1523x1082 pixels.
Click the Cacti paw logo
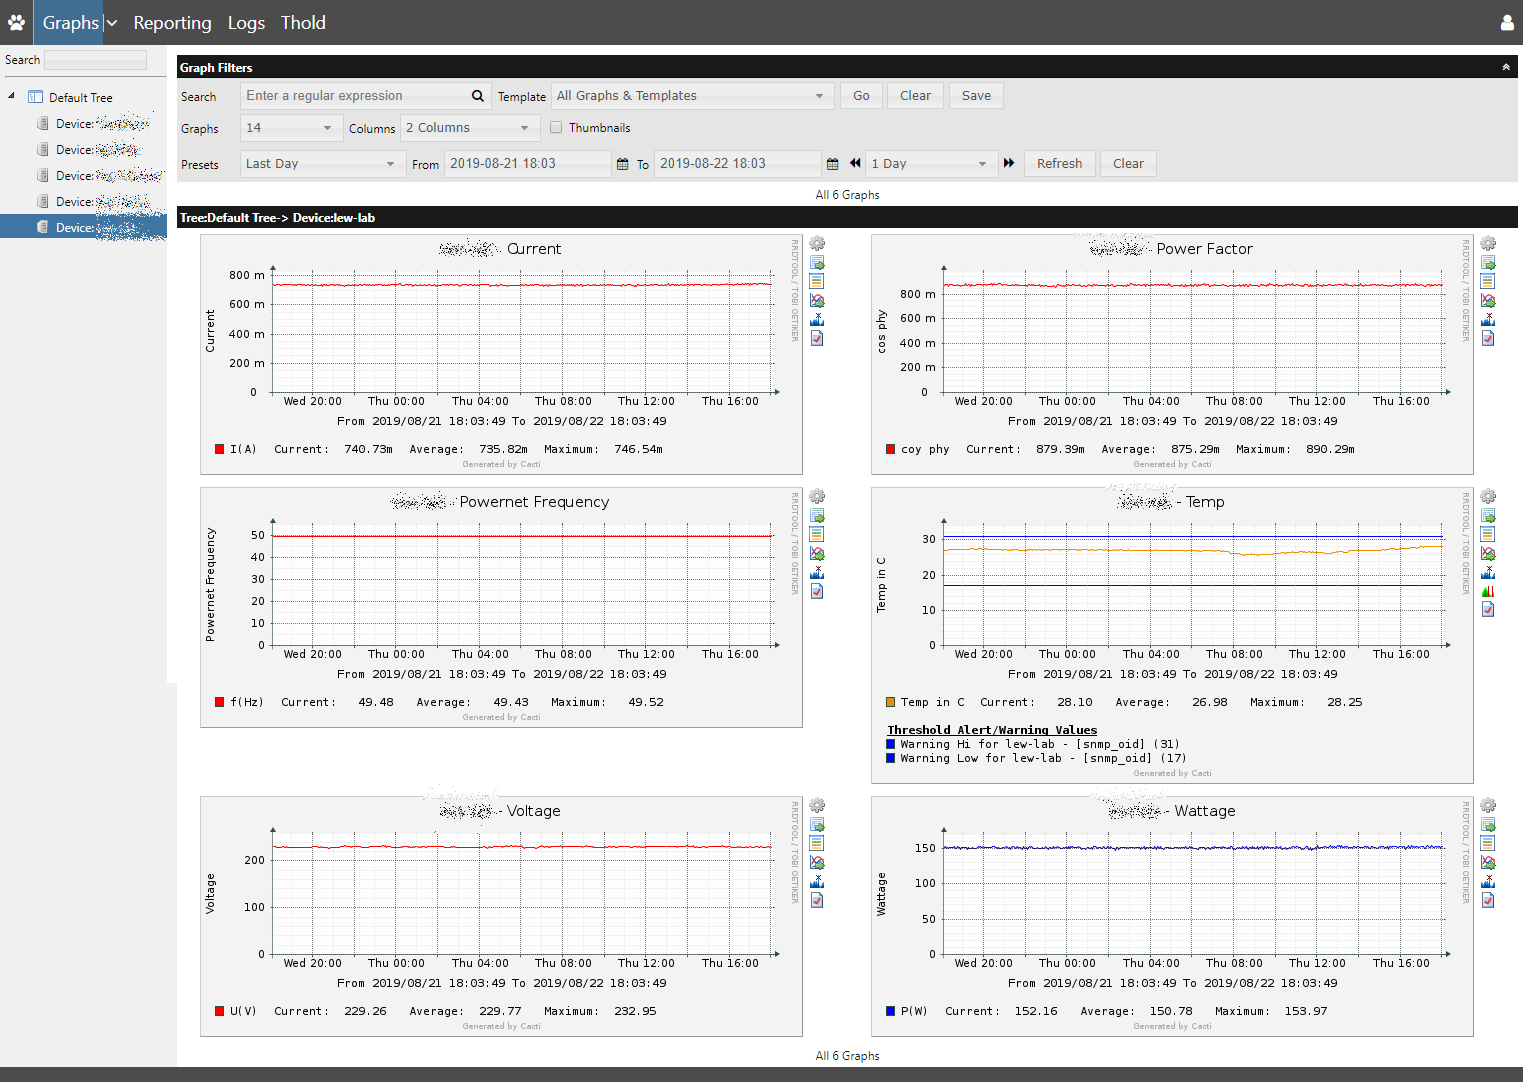tap(16, 22)
